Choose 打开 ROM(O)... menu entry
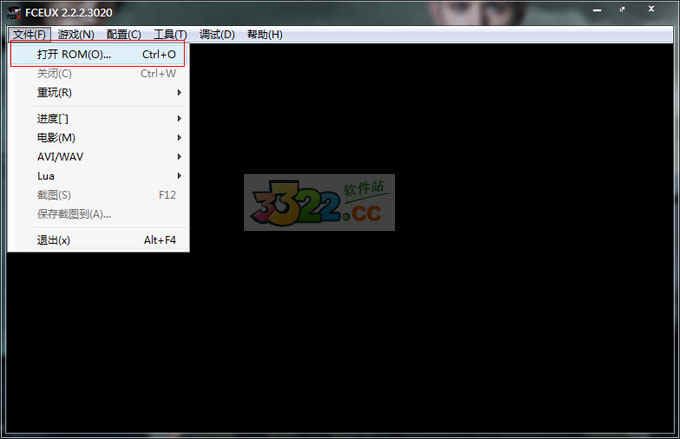 click(x=98, y=54)
